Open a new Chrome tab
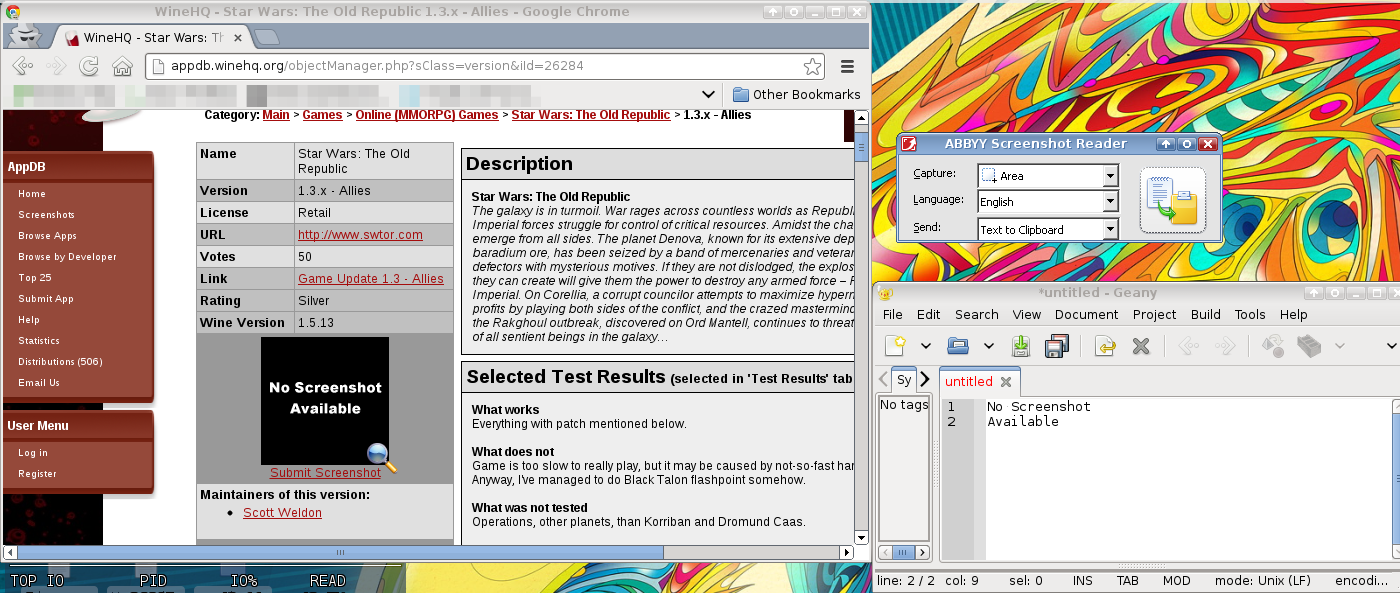 click(266, 38)
